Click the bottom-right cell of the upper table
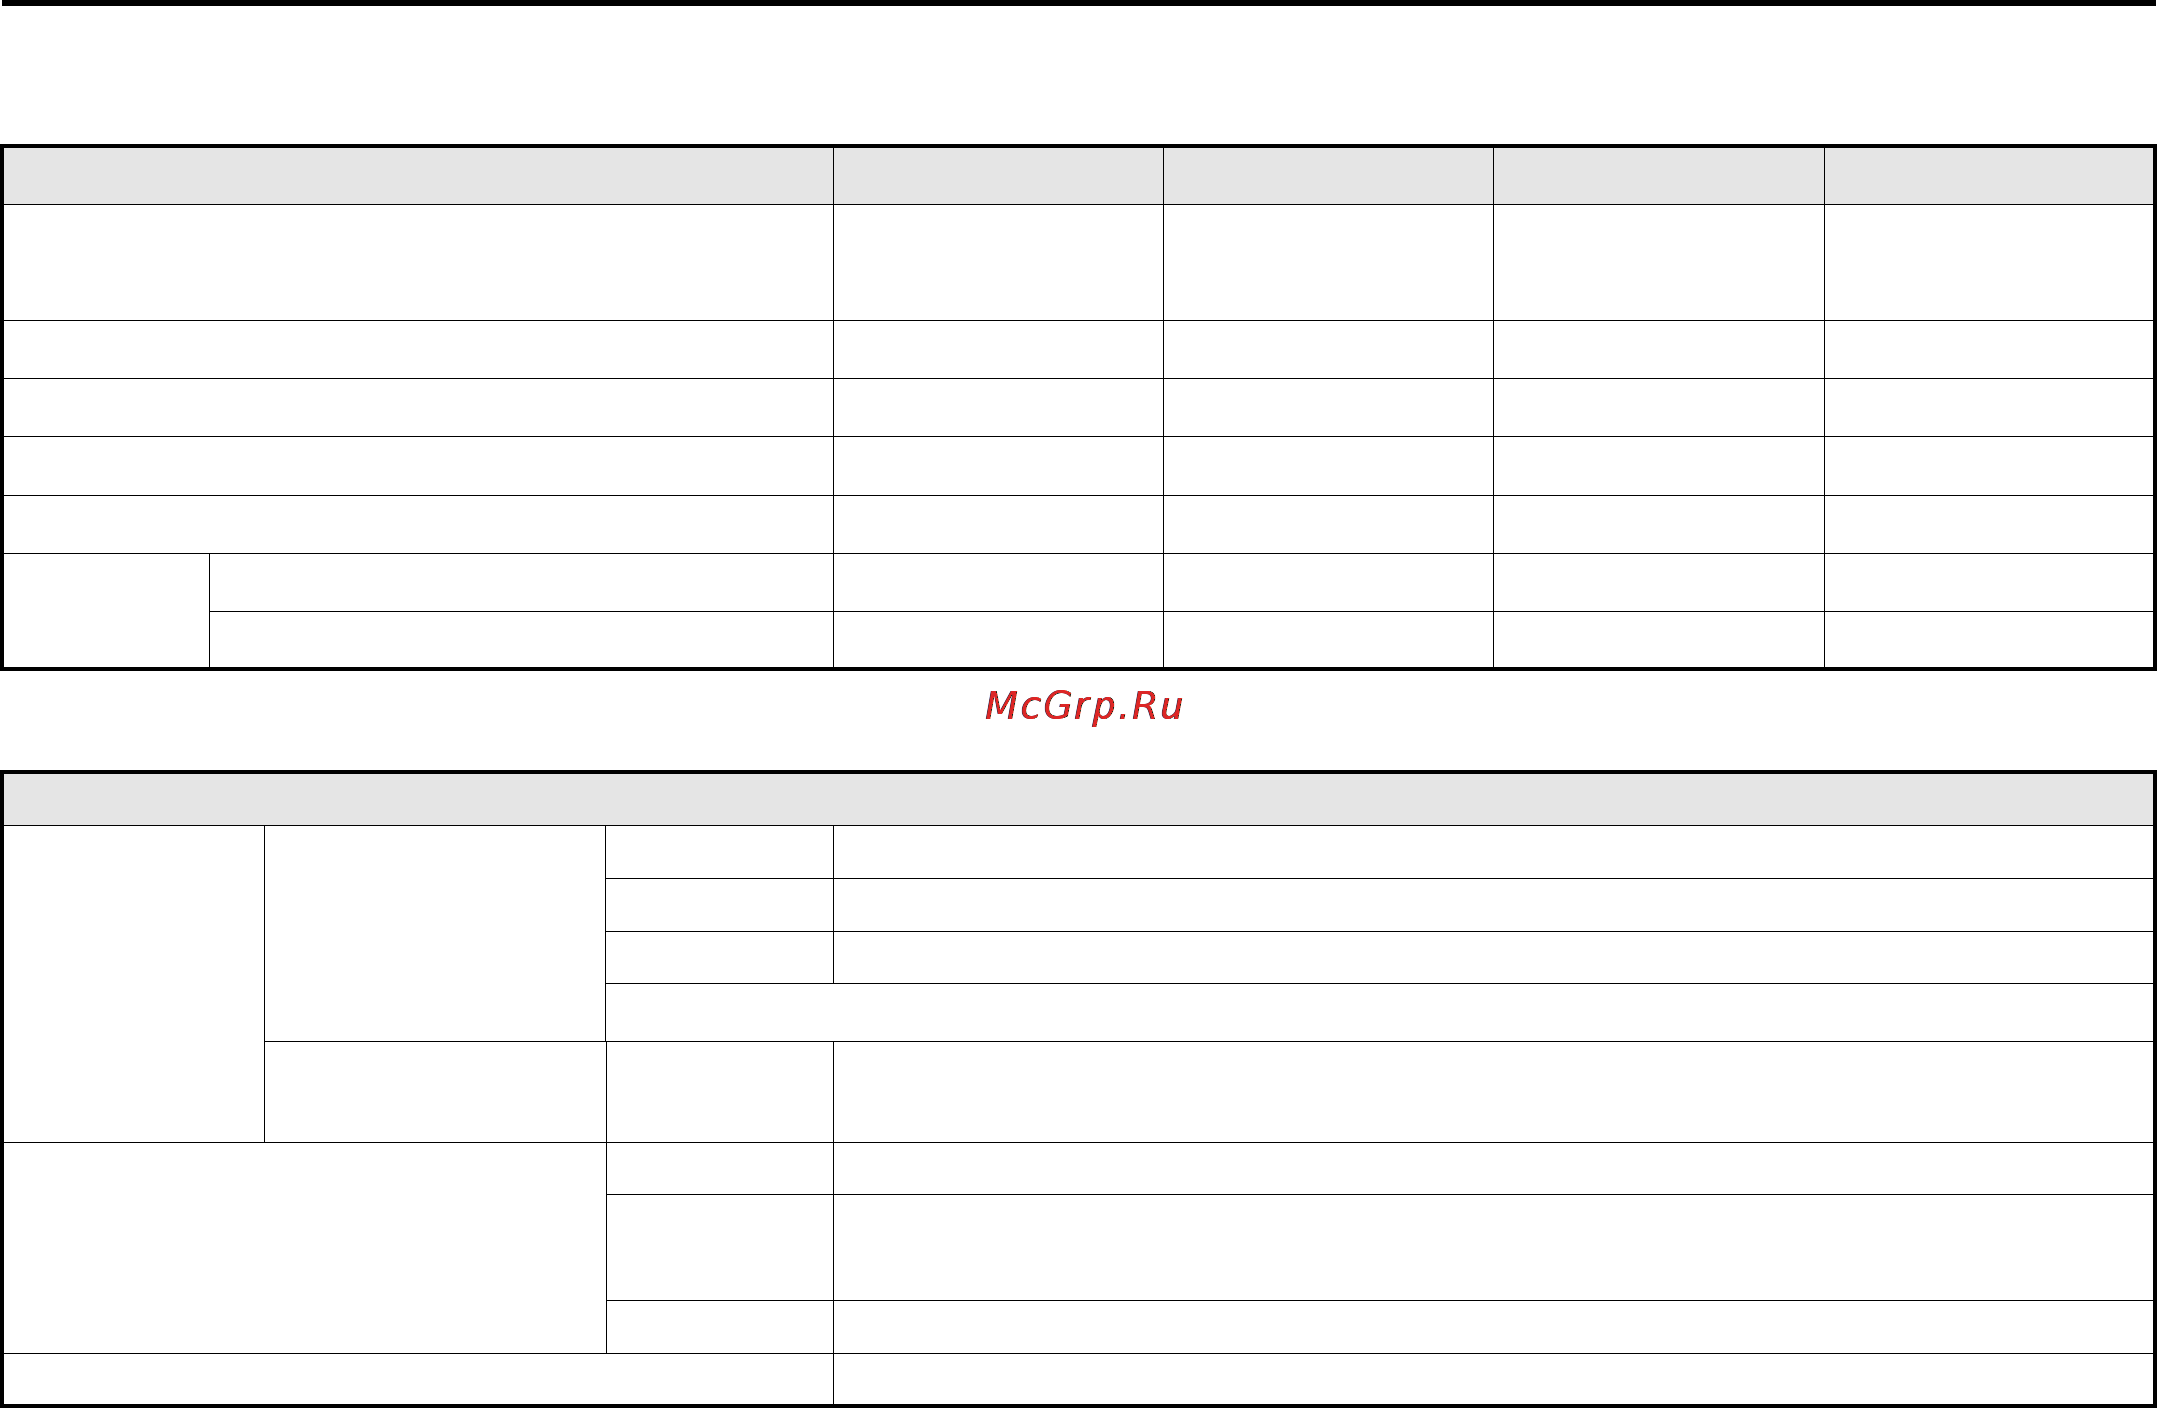 (1988, 639)
